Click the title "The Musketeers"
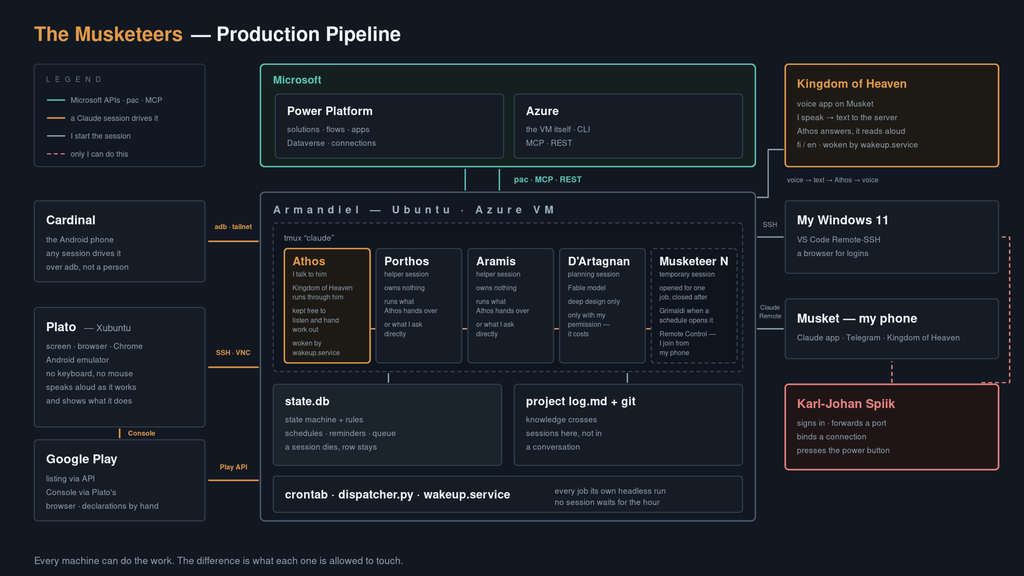 click(x=108, y=35)
